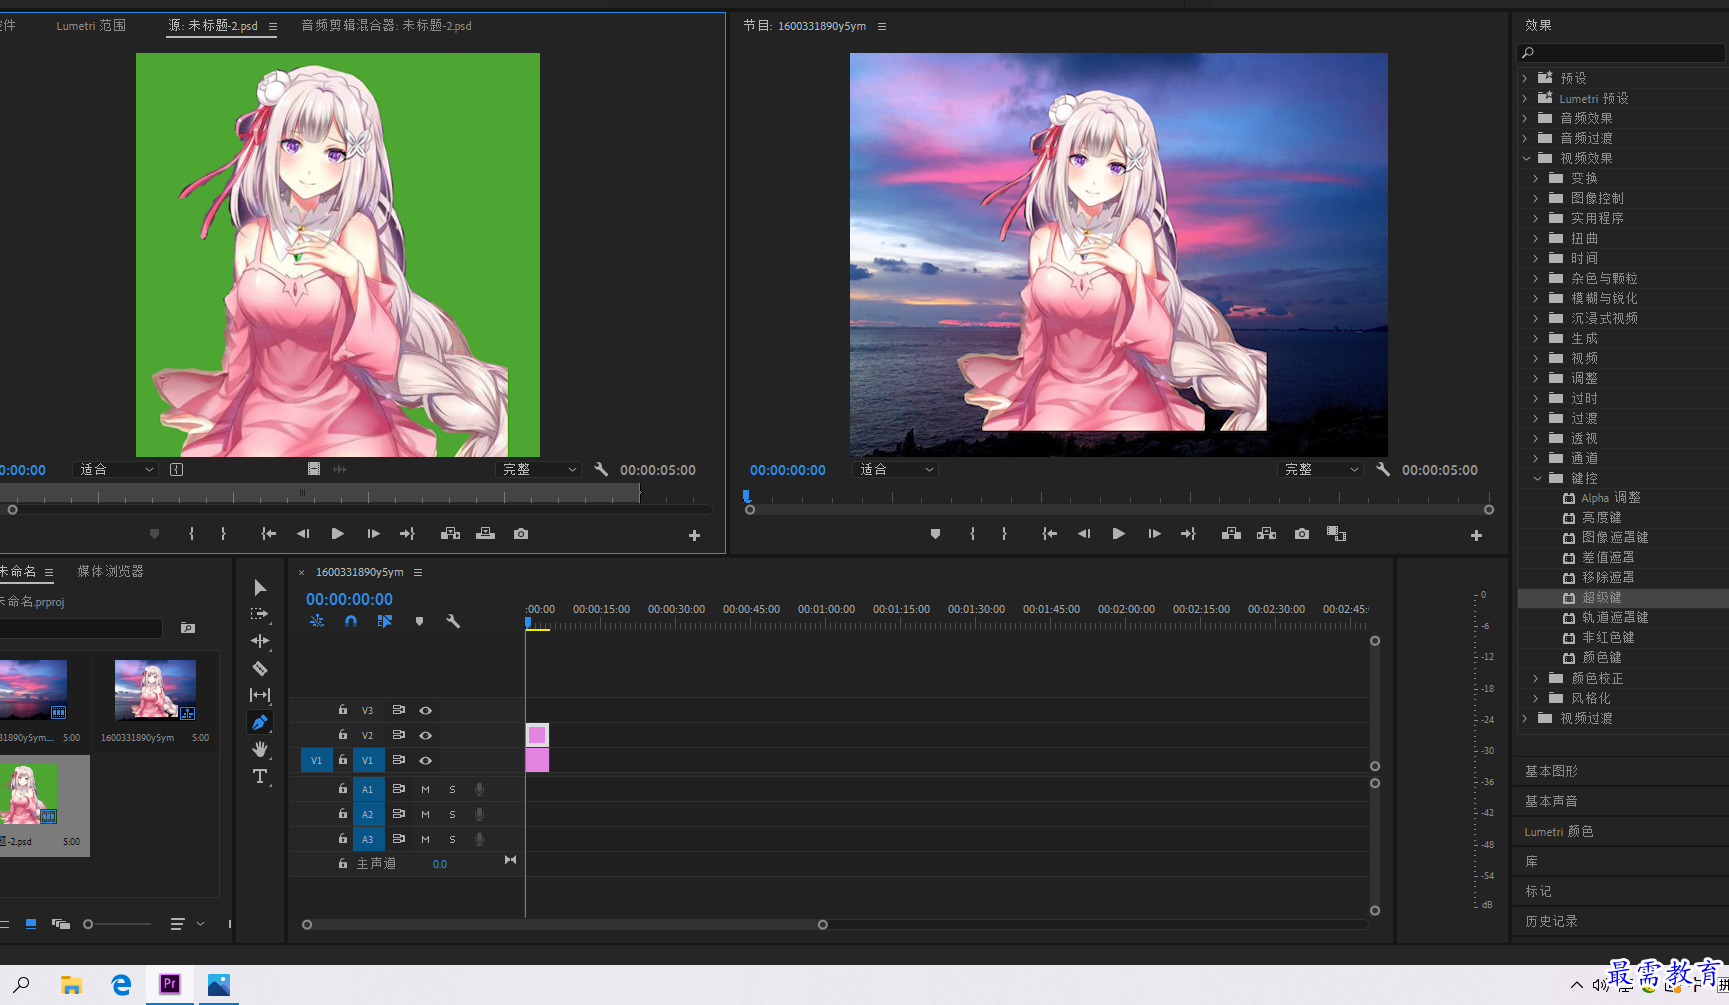The width and height of the screenshot is (1729, 1005).
Task: Open program monitor settings wrench
Action: pos(1383,469)
